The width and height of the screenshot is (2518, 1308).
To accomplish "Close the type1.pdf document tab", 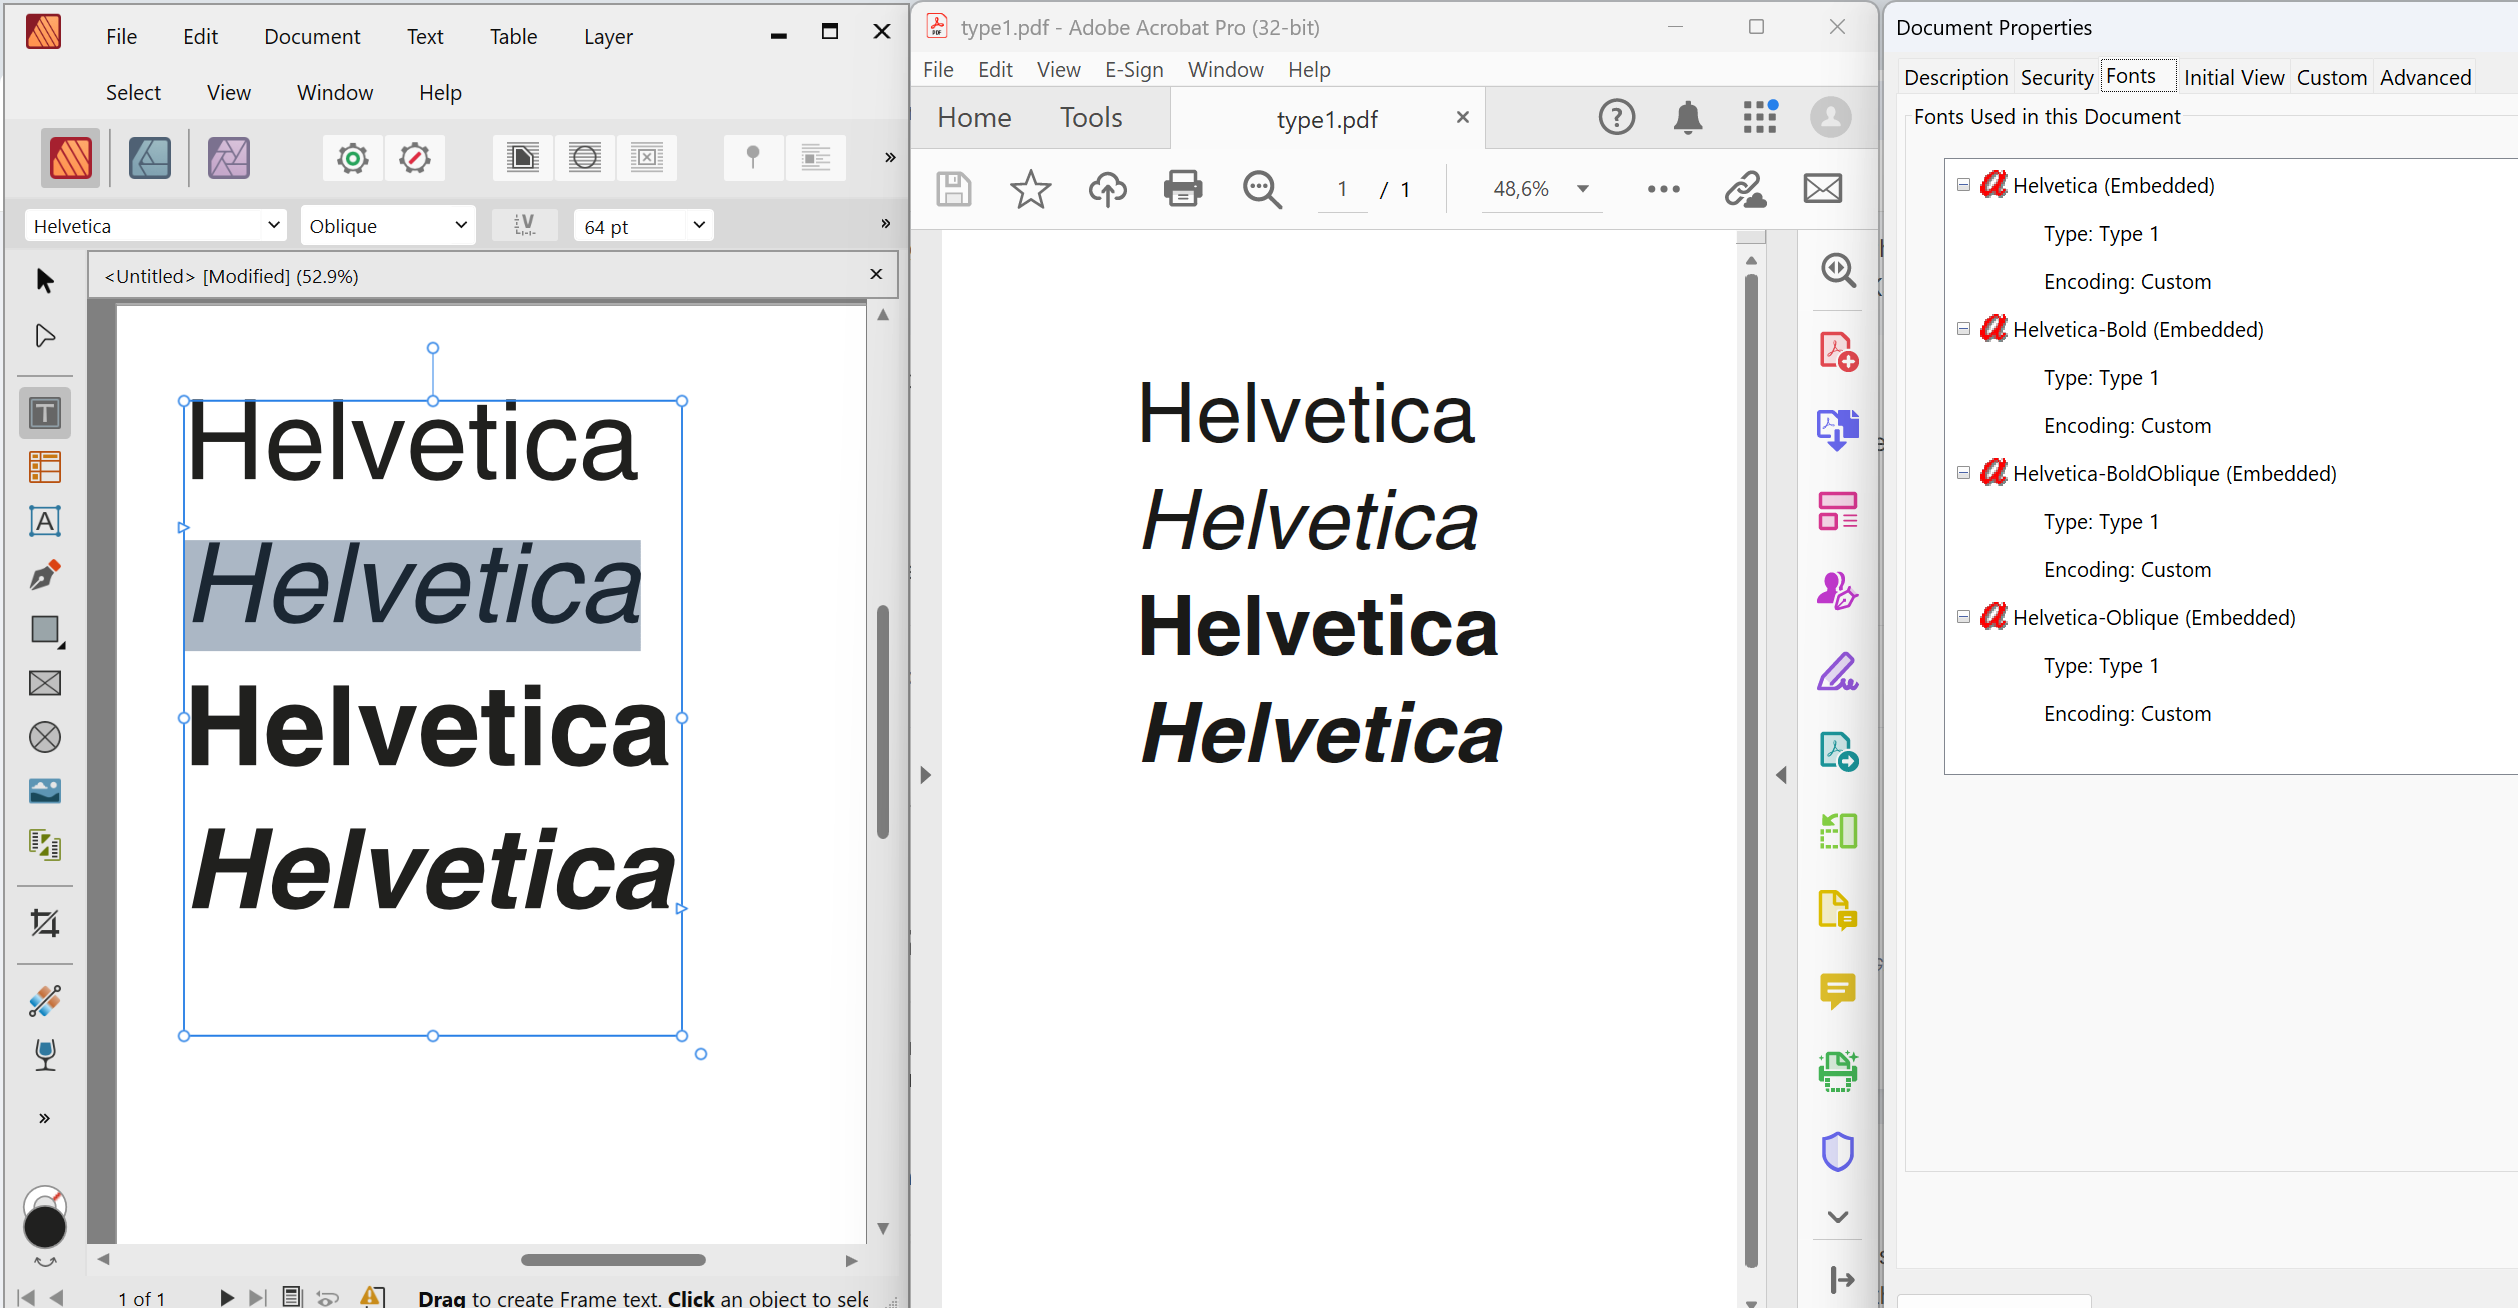I will click(1463, 118).
